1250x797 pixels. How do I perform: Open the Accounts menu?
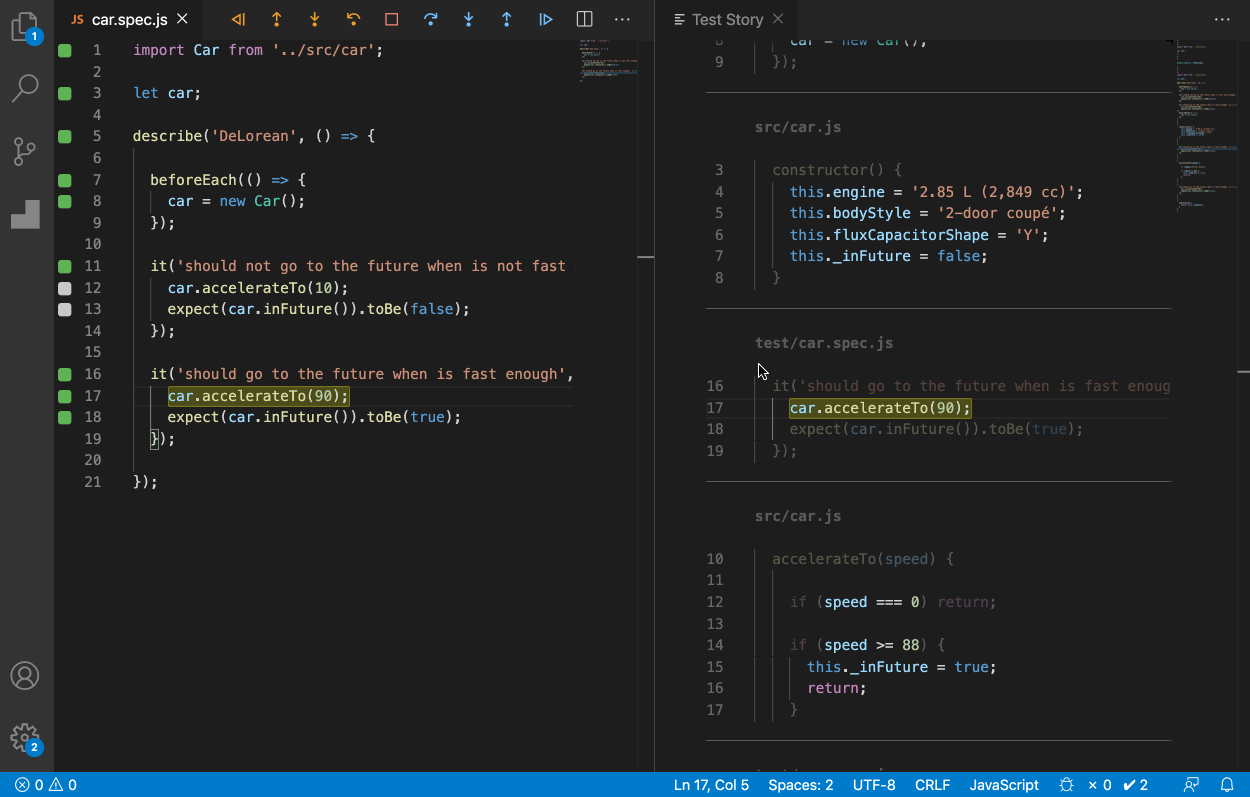[x=25, y=675]
